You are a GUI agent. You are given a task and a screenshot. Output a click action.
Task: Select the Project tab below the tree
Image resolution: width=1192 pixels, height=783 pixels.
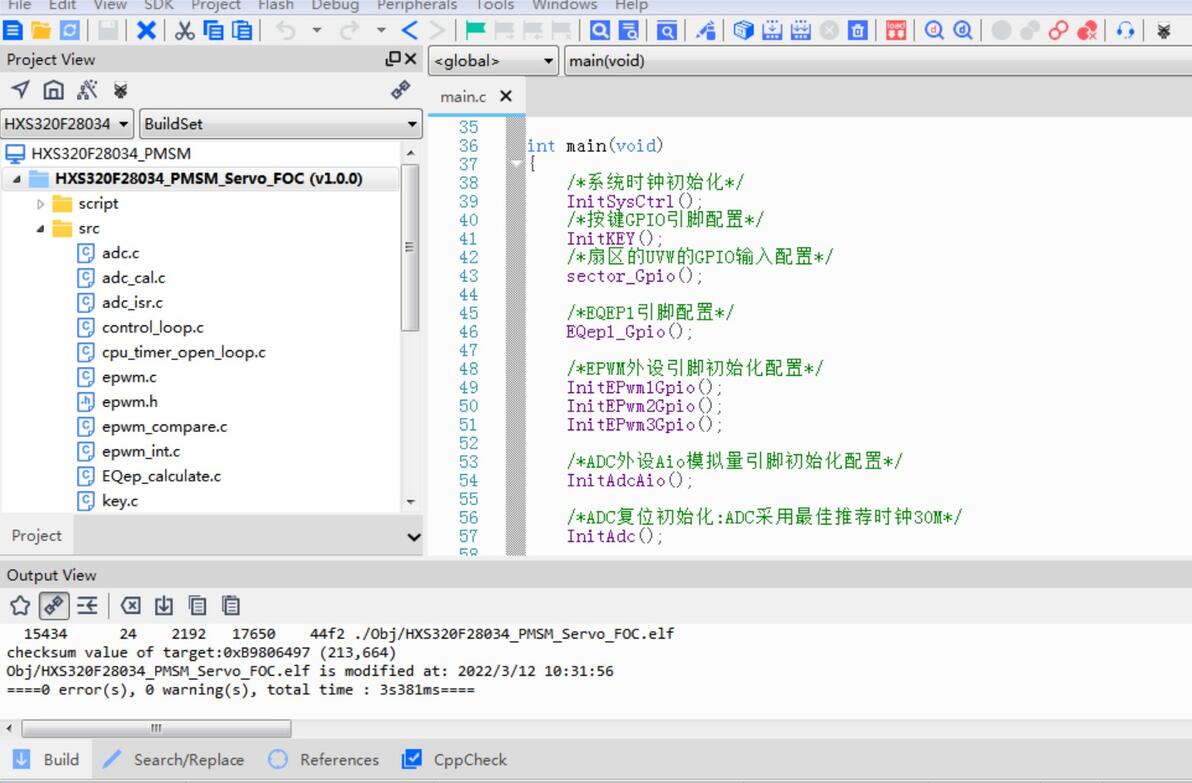(x=36, y=536)
